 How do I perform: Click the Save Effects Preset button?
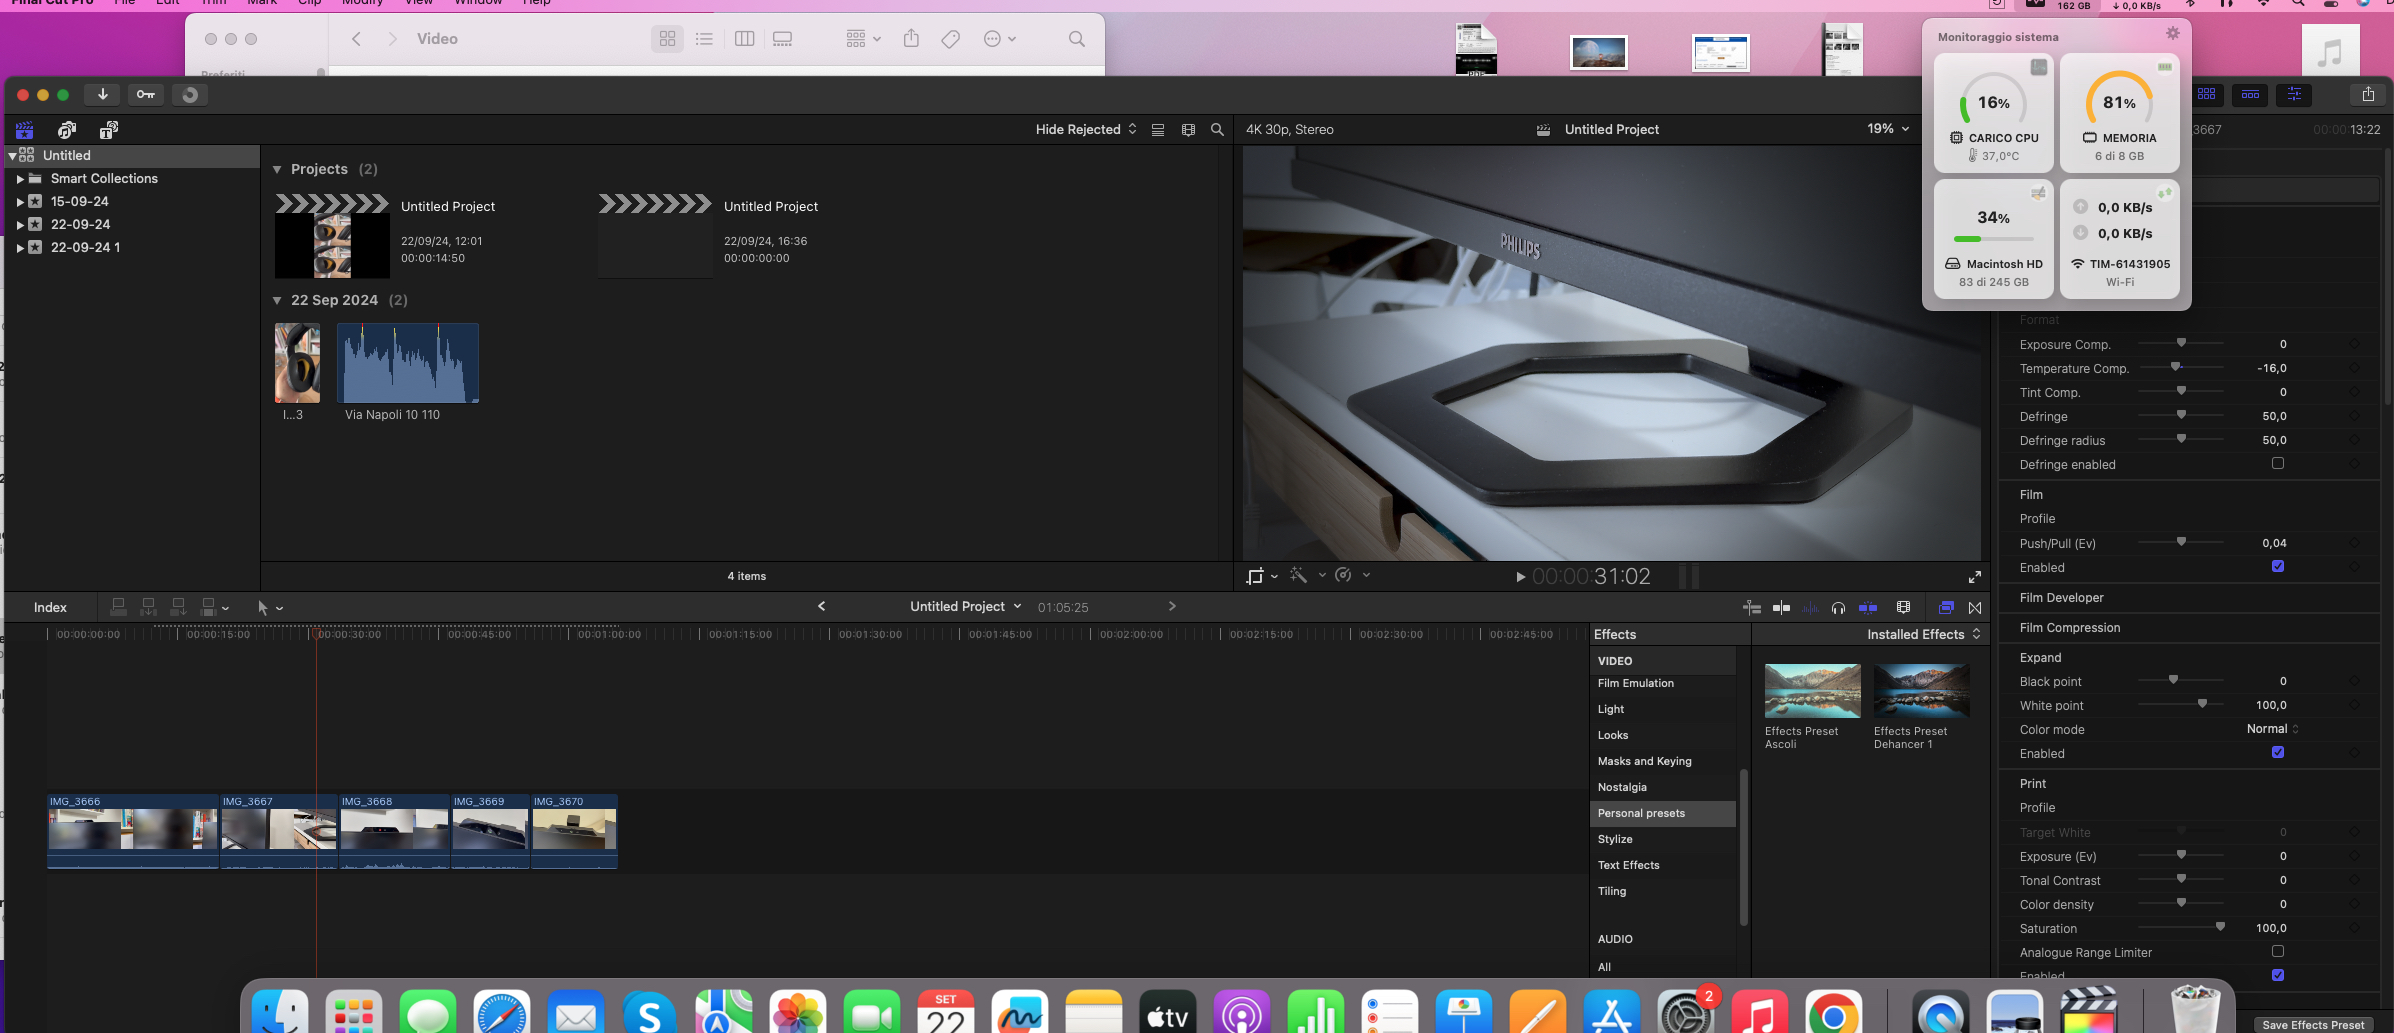tap(2312, 1025)
